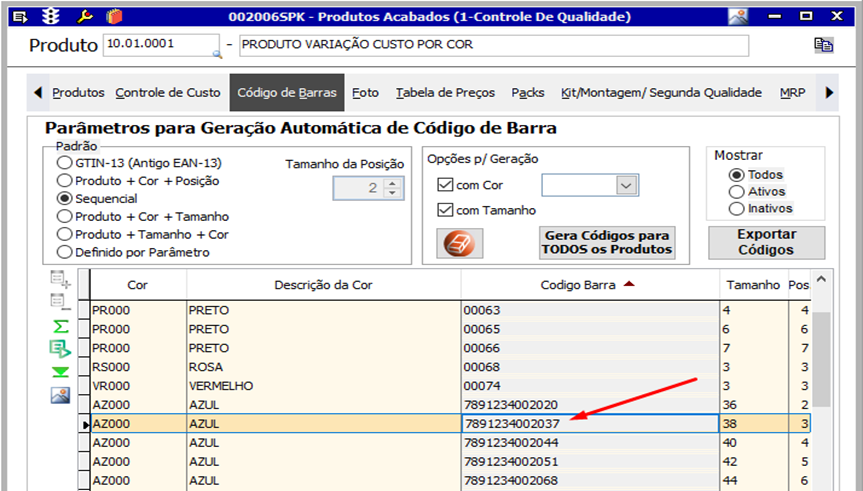Click the green export grid icon
Viewport: 863px width, 491px height.
pos(60,348)
